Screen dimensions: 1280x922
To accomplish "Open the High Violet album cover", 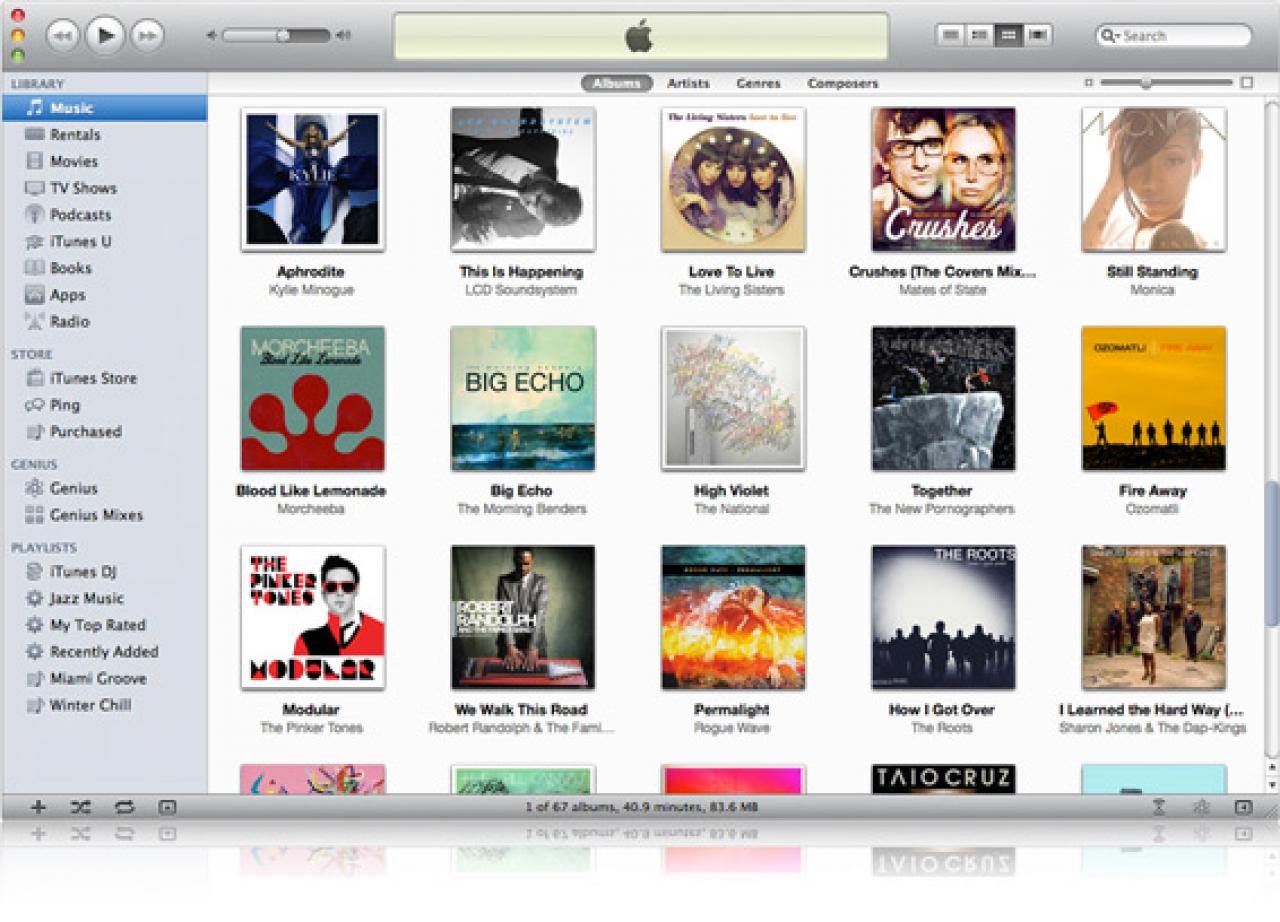I will point(732,398).
